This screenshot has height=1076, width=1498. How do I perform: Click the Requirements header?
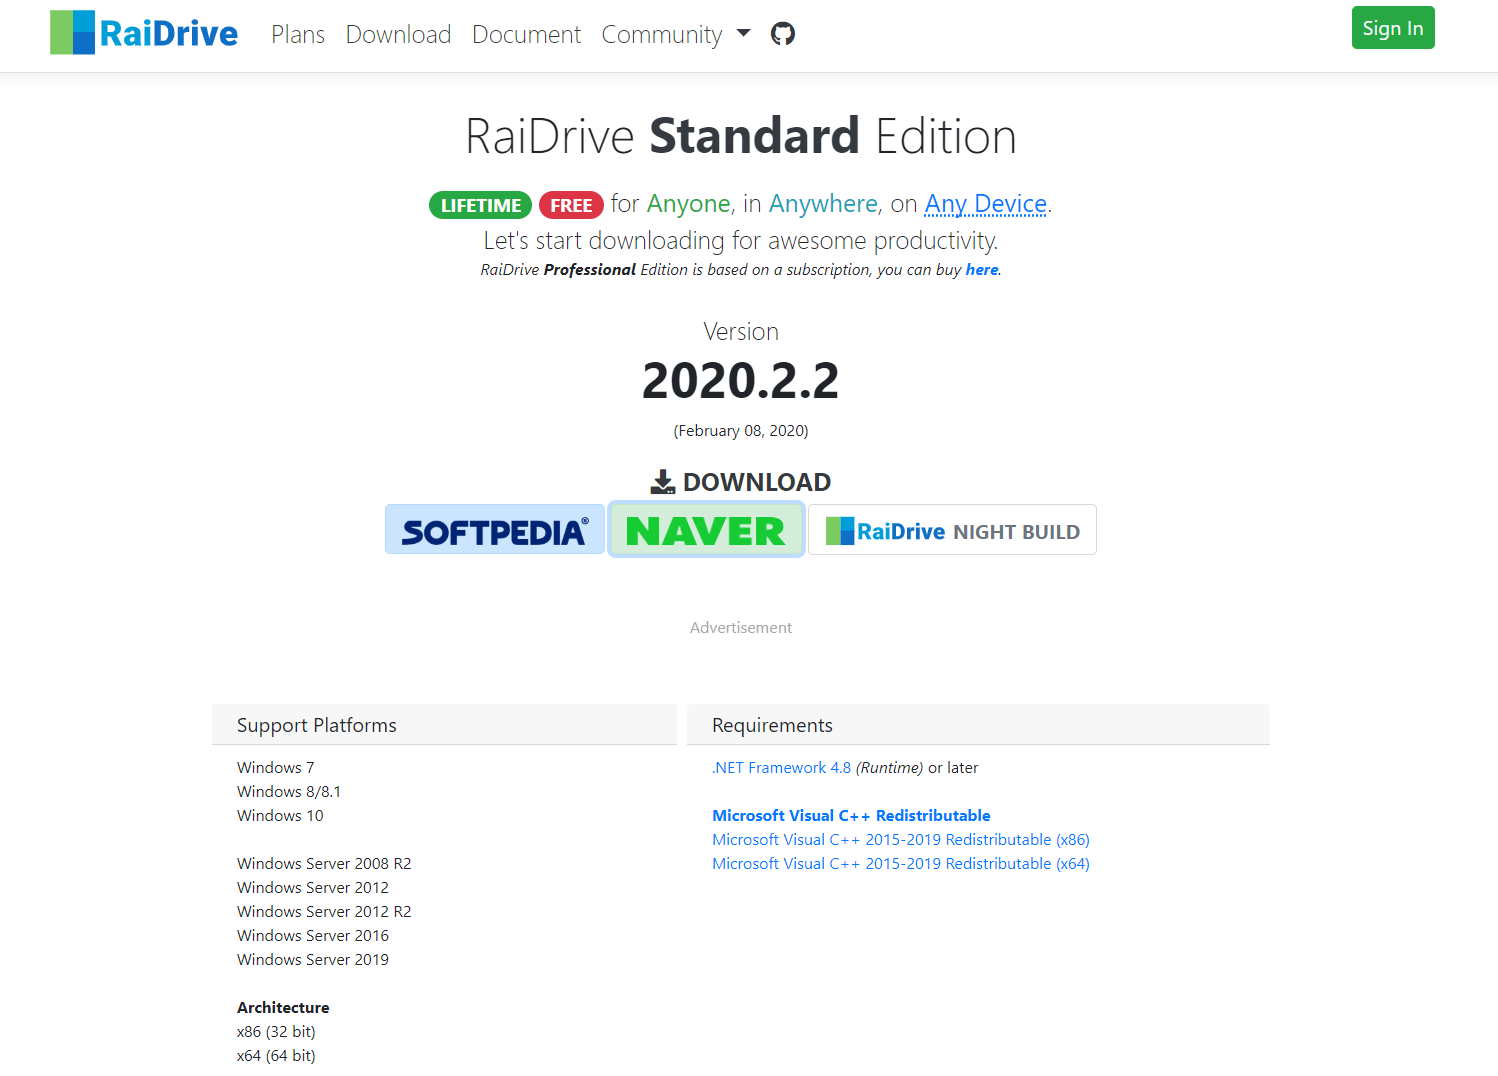(x=978, y=725)
